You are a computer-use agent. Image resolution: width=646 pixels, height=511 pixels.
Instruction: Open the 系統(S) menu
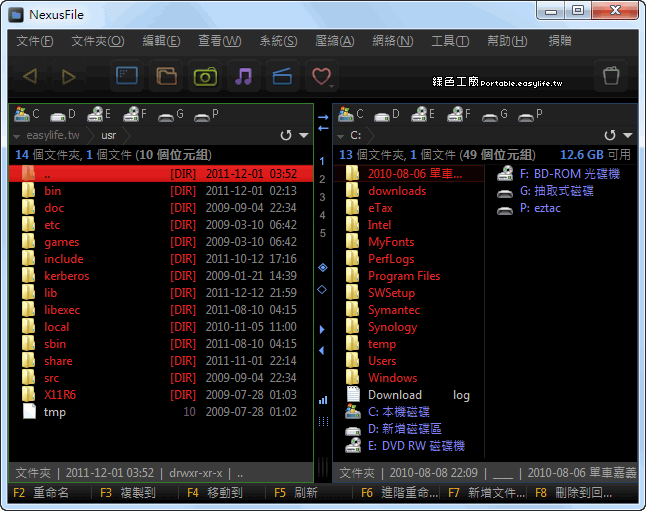click(x=278, y=41)
